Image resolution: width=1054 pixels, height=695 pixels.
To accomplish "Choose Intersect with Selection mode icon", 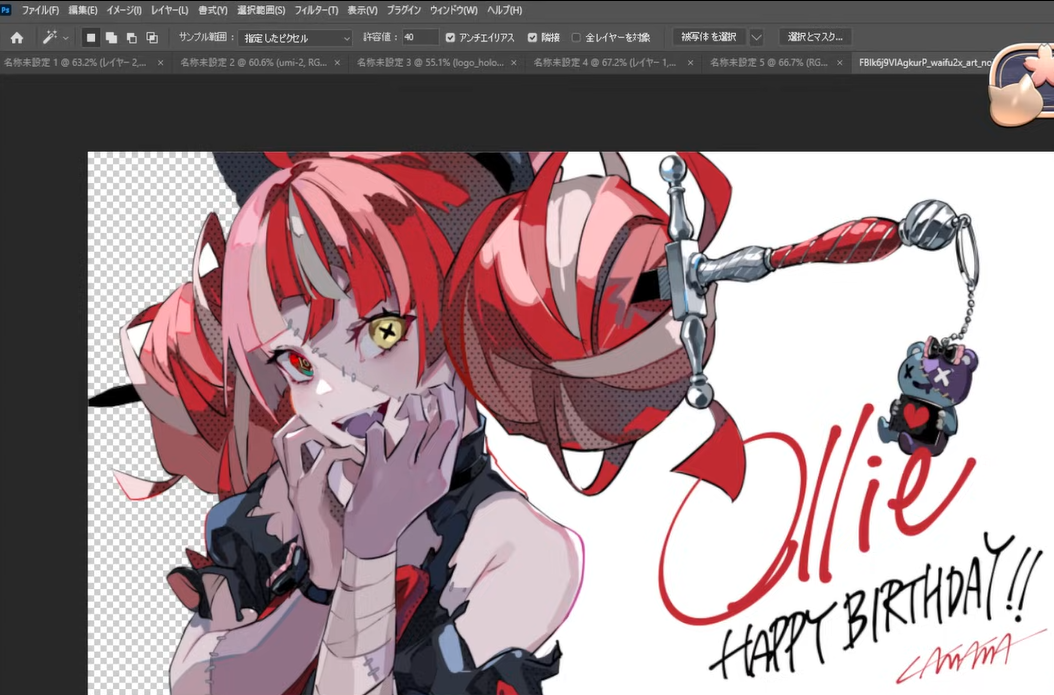I will pos(153,38).
